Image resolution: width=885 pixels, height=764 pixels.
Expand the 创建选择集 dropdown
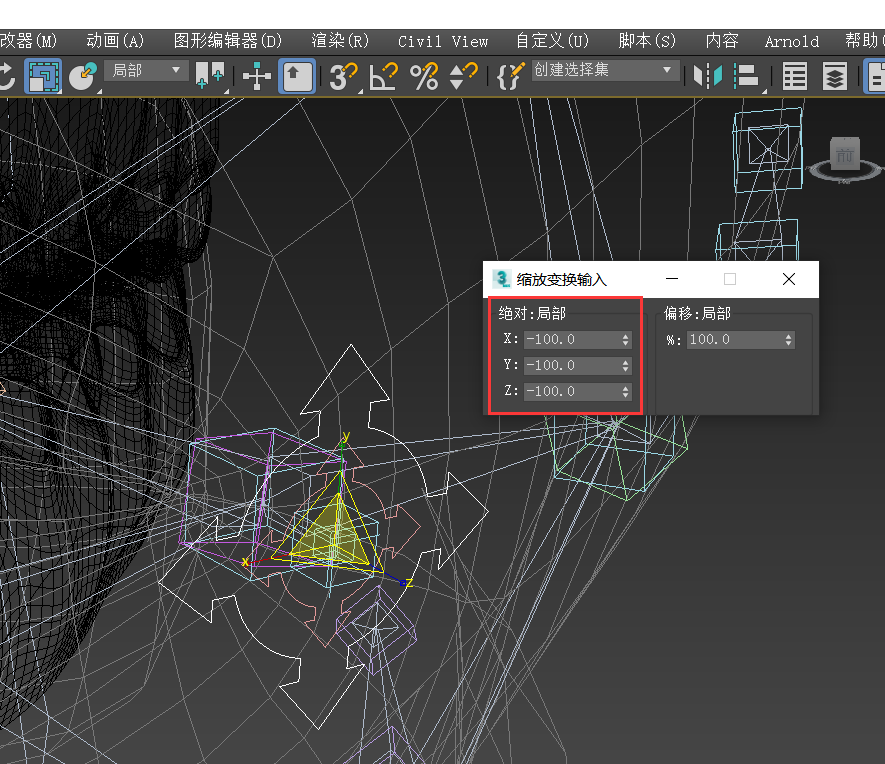point(604,70)
